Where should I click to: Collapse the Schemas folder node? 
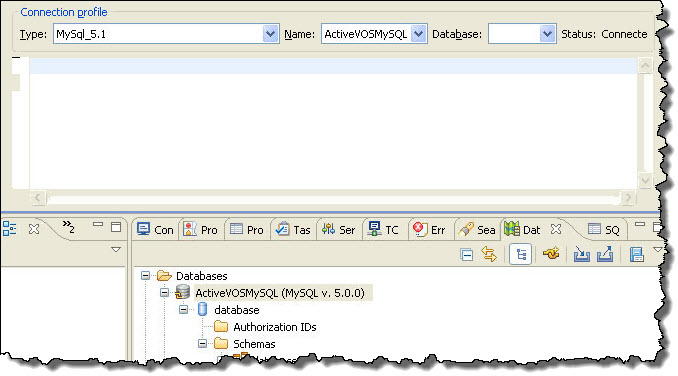[202, 344]
